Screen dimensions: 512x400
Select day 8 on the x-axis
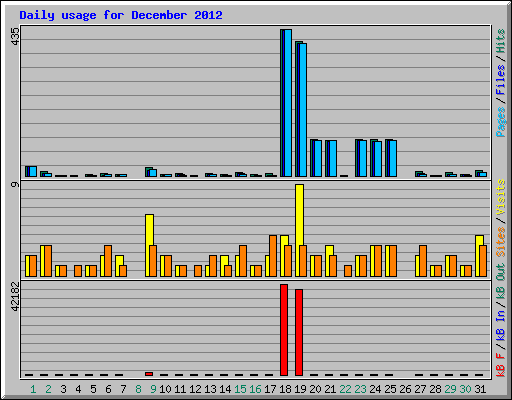tap(138, 389)
